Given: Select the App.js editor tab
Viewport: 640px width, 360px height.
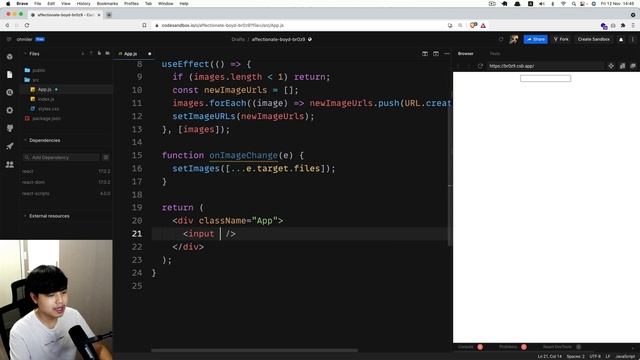Looking at the screenshot, I should coord(131,53).
